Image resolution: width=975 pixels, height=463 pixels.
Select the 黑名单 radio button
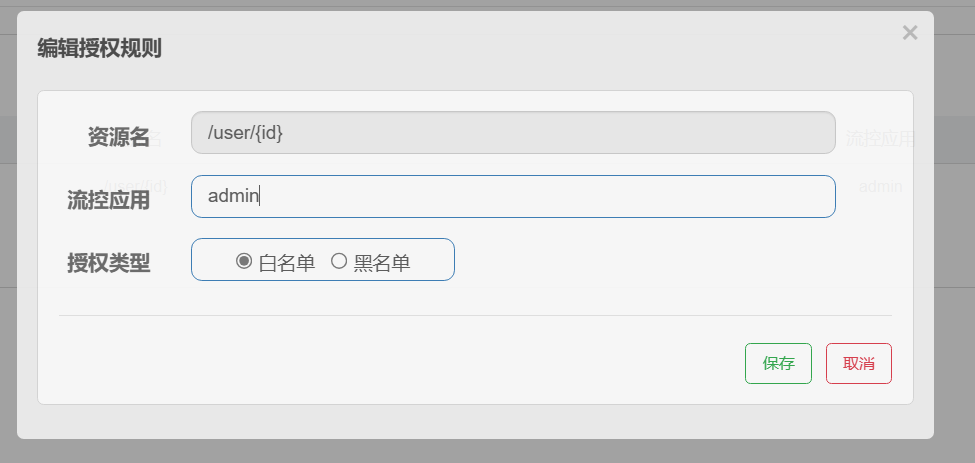tap(339, 261)
